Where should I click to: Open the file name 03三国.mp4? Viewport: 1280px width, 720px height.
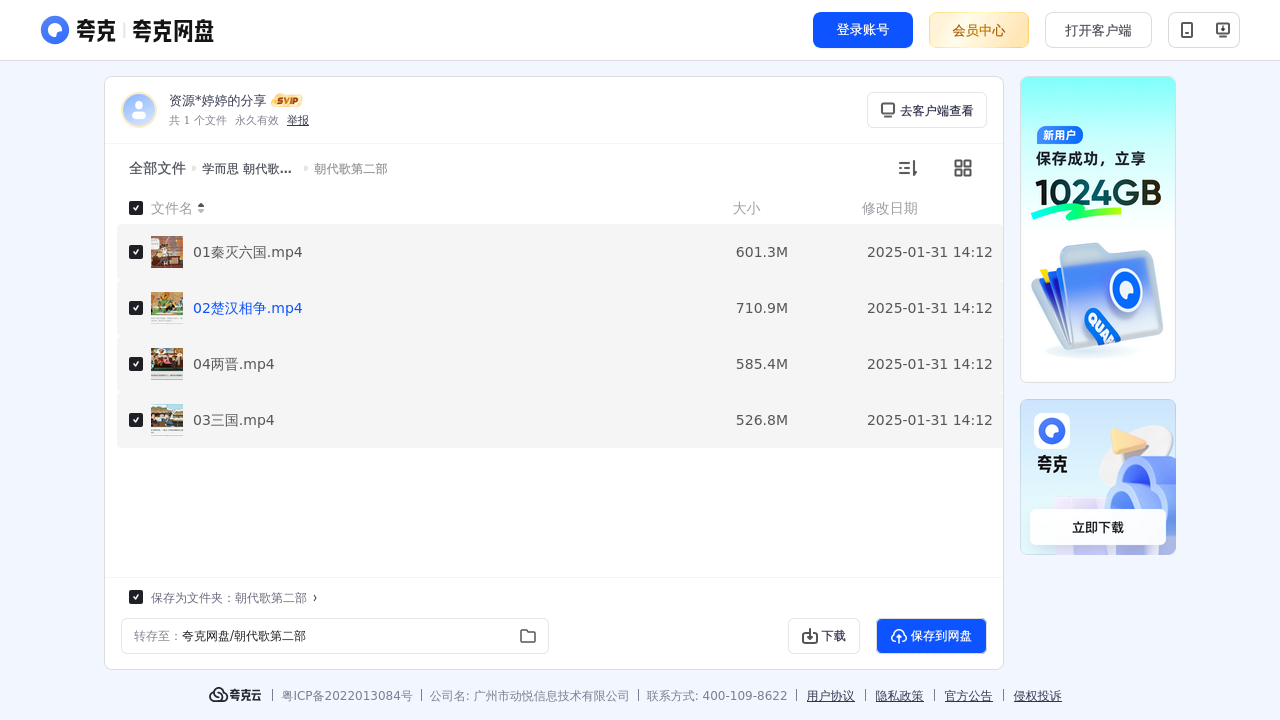(234, 420)
